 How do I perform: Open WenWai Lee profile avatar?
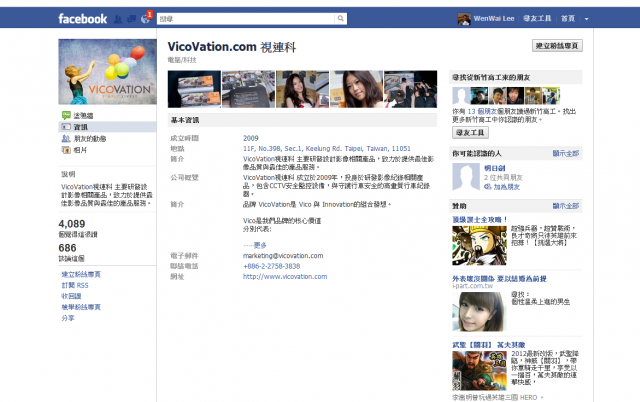pyautogui.click(x=464, y=19)
